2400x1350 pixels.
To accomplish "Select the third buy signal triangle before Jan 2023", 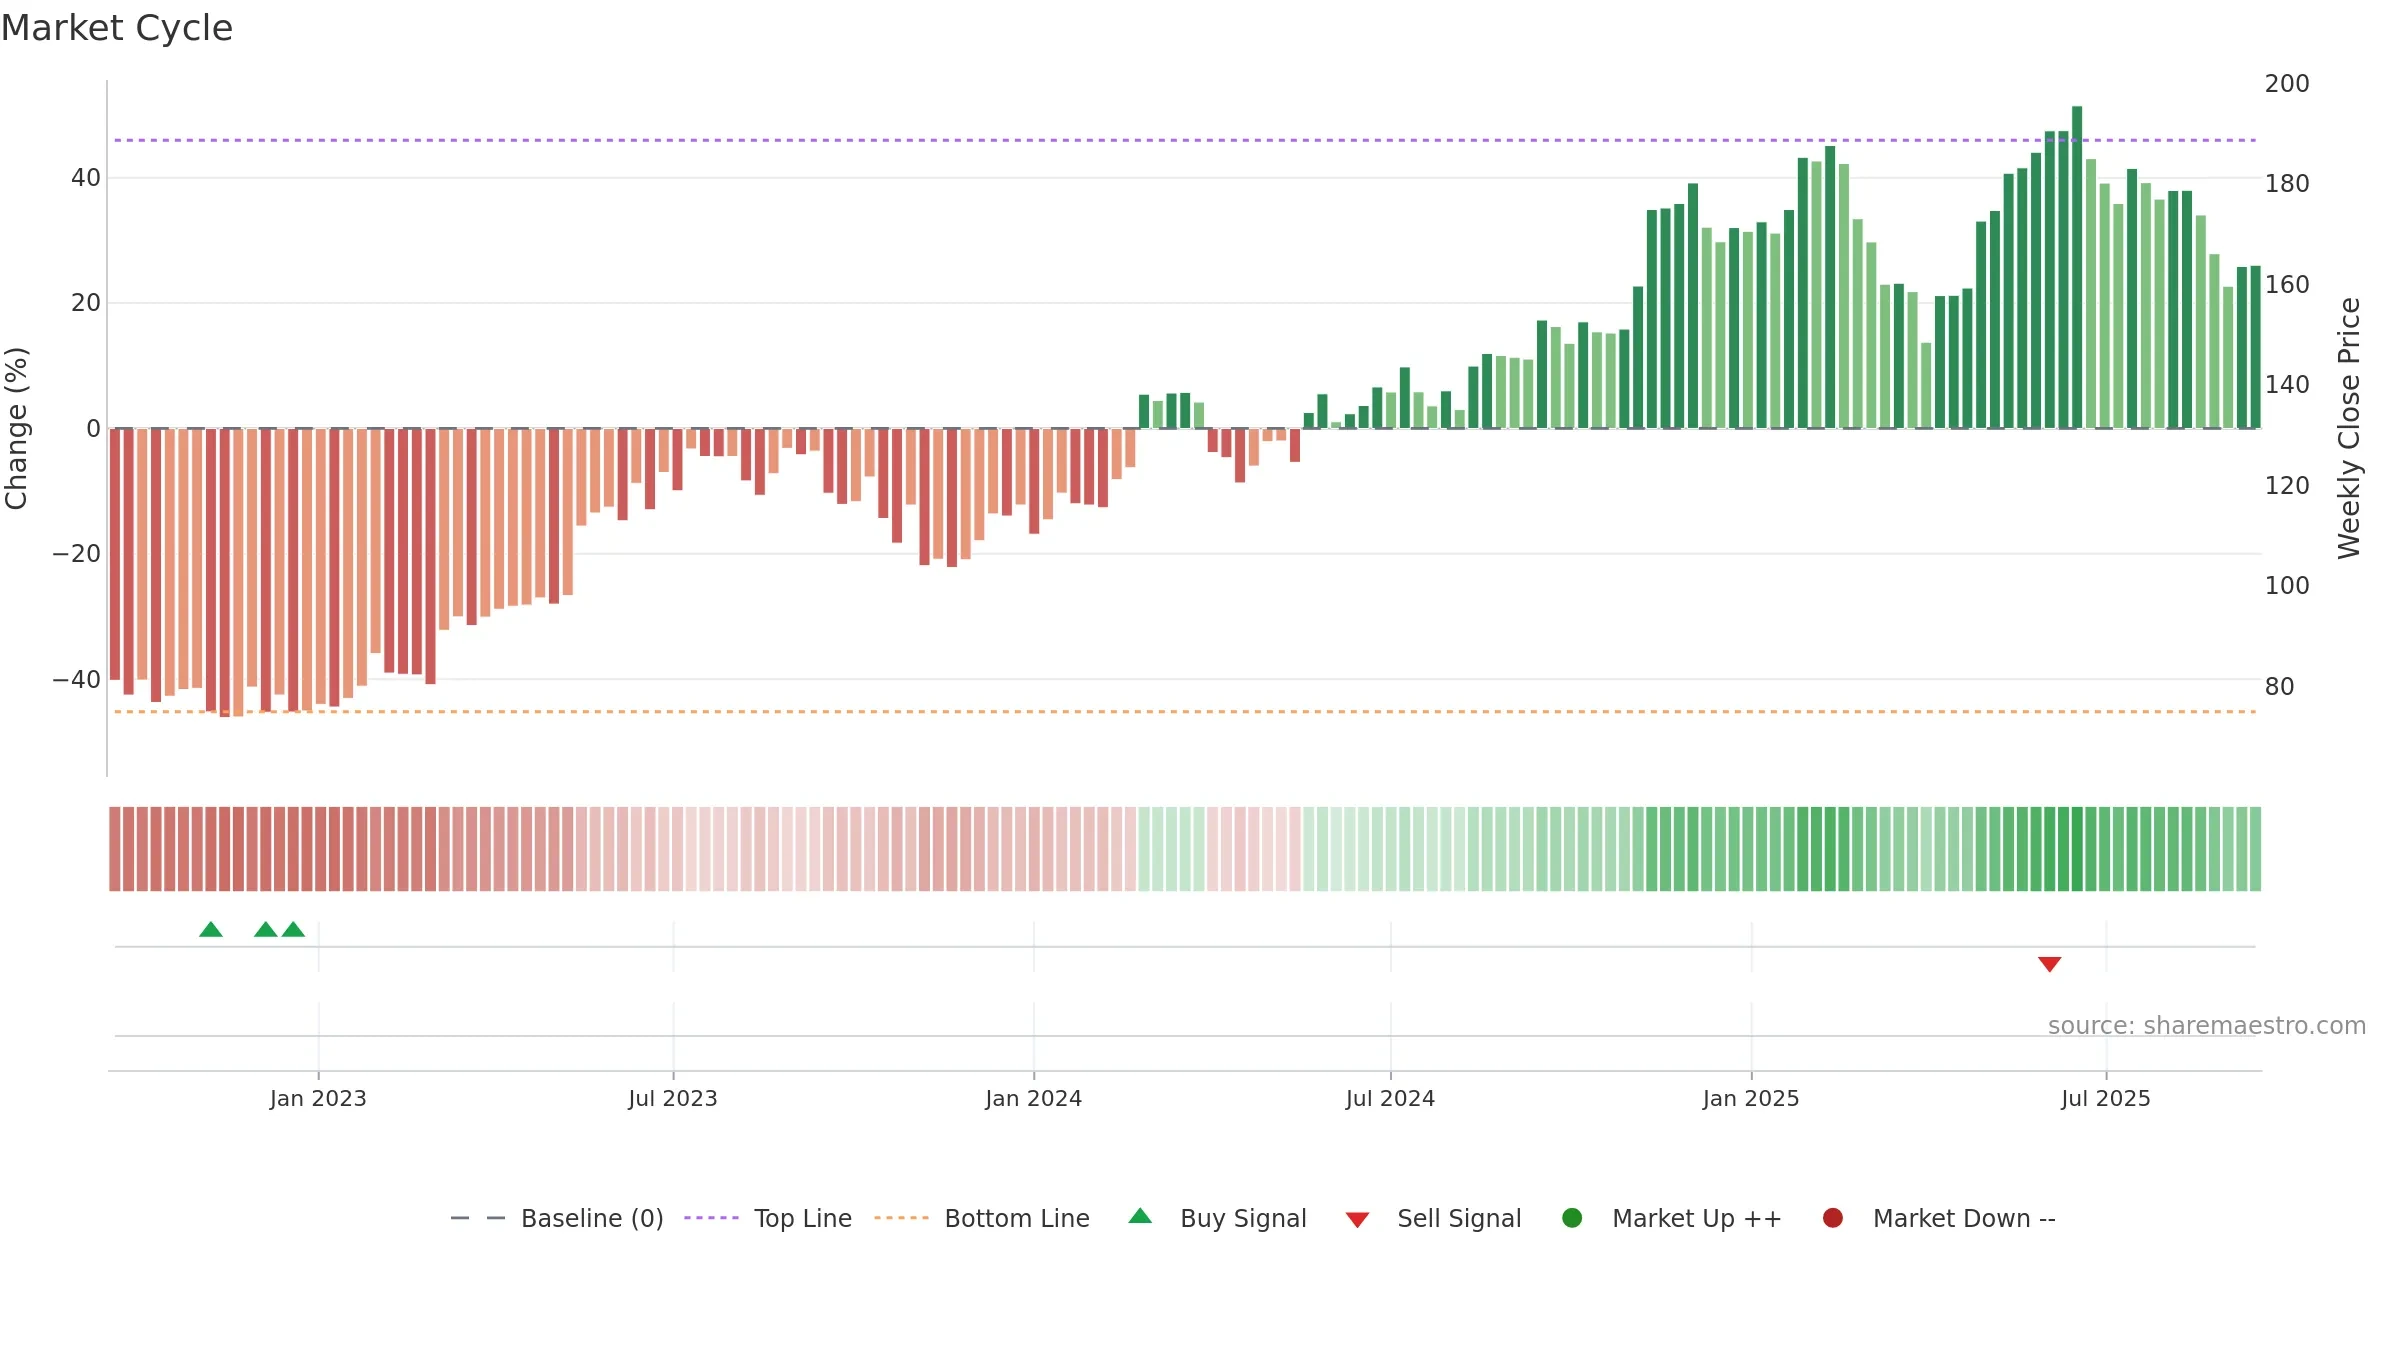I will [293, 929].
